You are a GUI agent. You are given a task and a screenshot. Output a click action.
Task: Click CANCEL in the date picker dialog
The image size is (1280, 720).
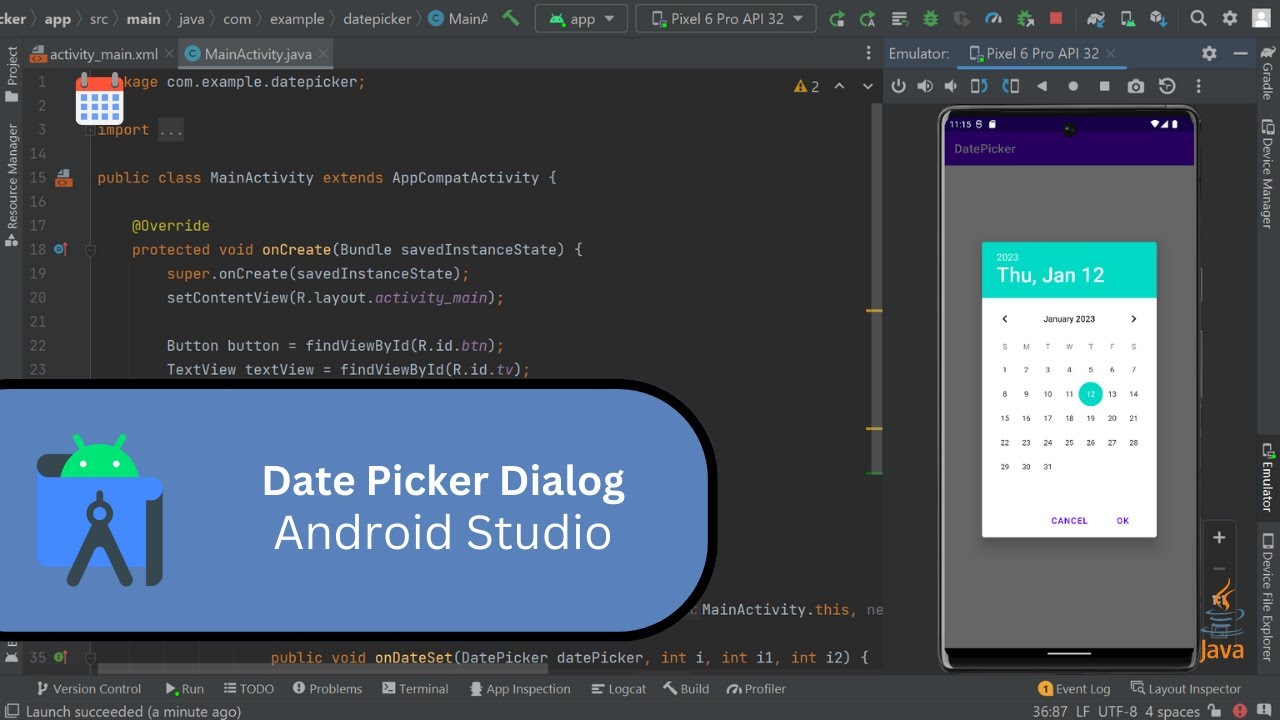tap(1069, 521)
